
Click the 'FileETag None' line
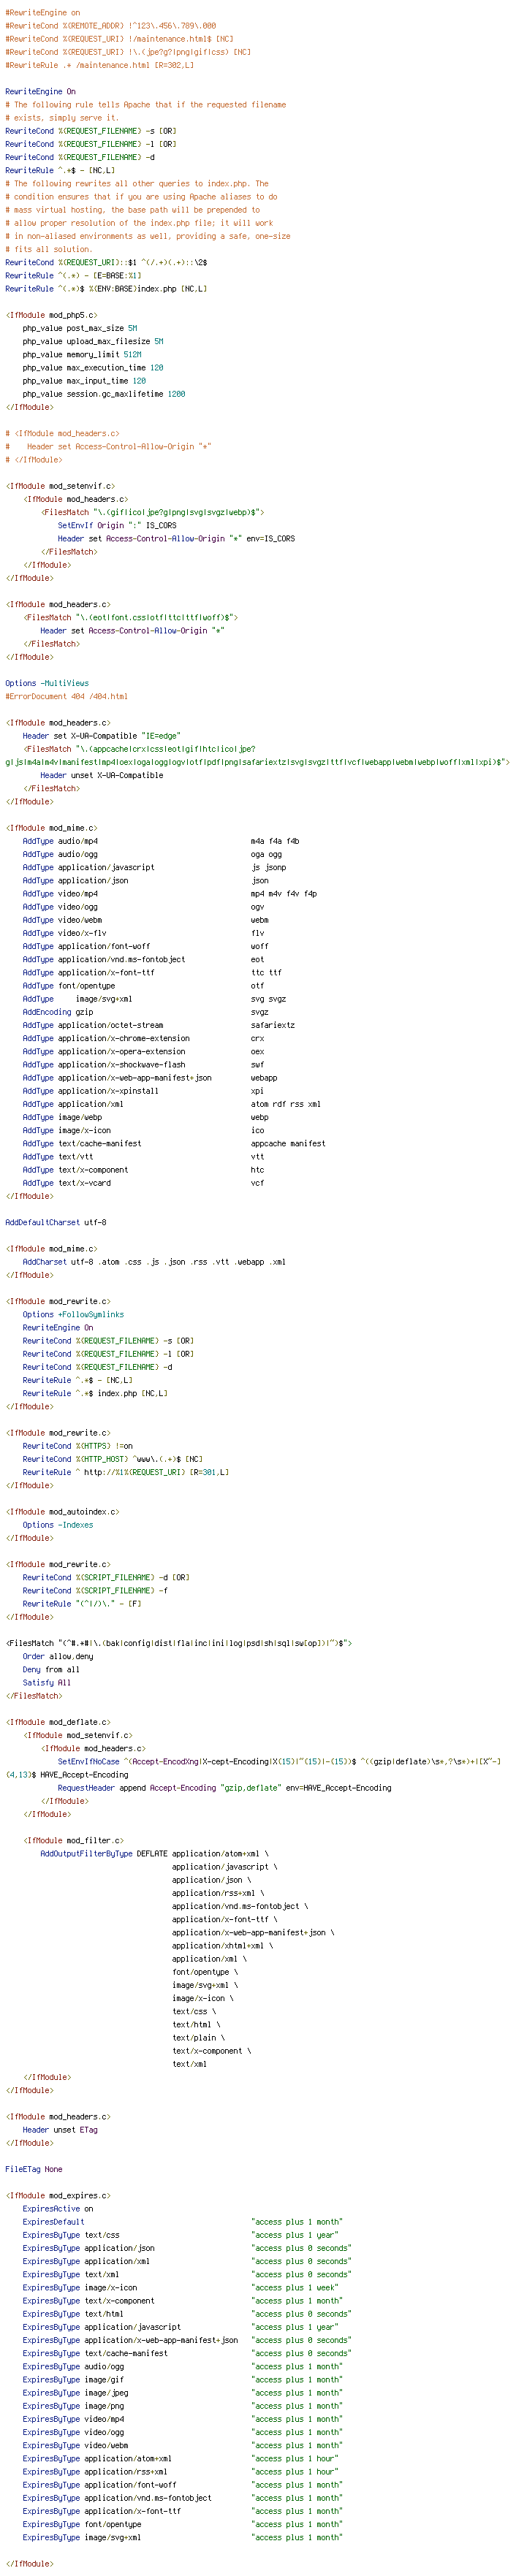[x=34, y=2169]
